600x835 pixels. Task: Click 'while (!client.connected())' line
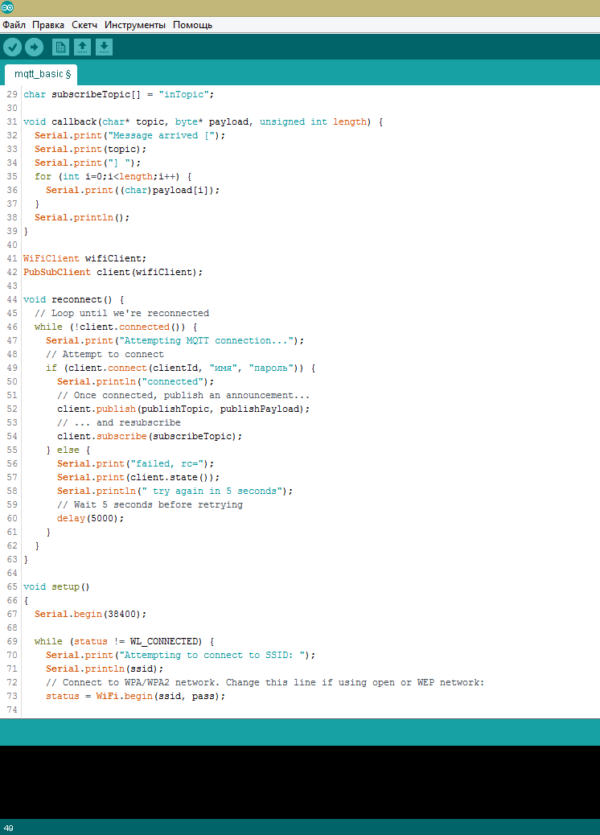click(x=116, y=327)
